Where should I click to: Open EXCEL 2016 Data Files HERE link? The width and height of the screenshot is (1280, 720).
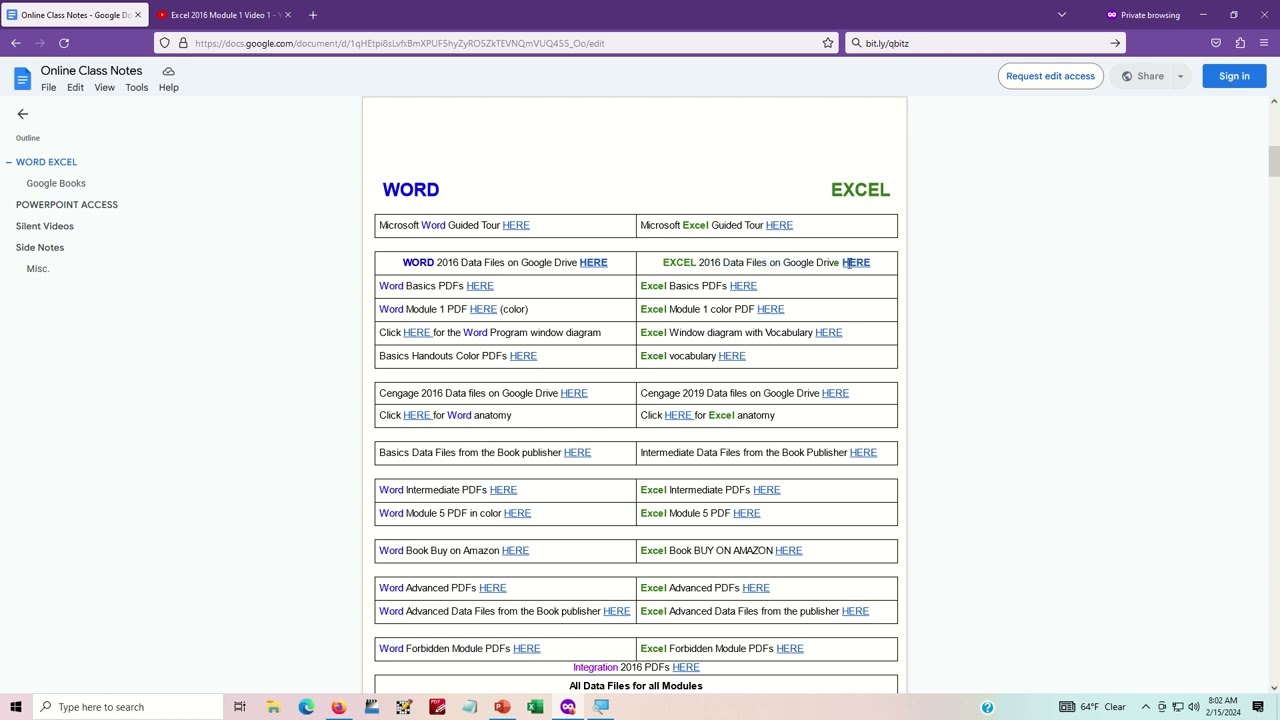tap(856, 263)
